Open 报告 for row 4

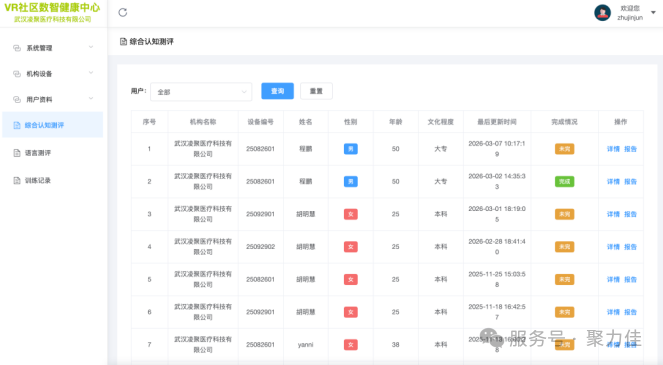(630, 247)
